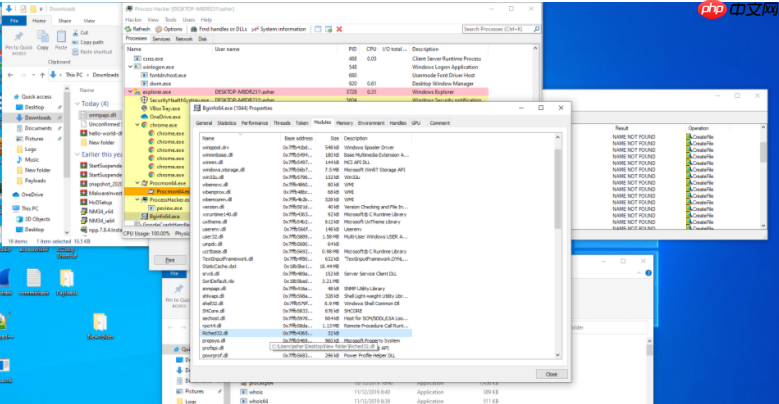Click Find handles or DLLs

coord(218,29)
